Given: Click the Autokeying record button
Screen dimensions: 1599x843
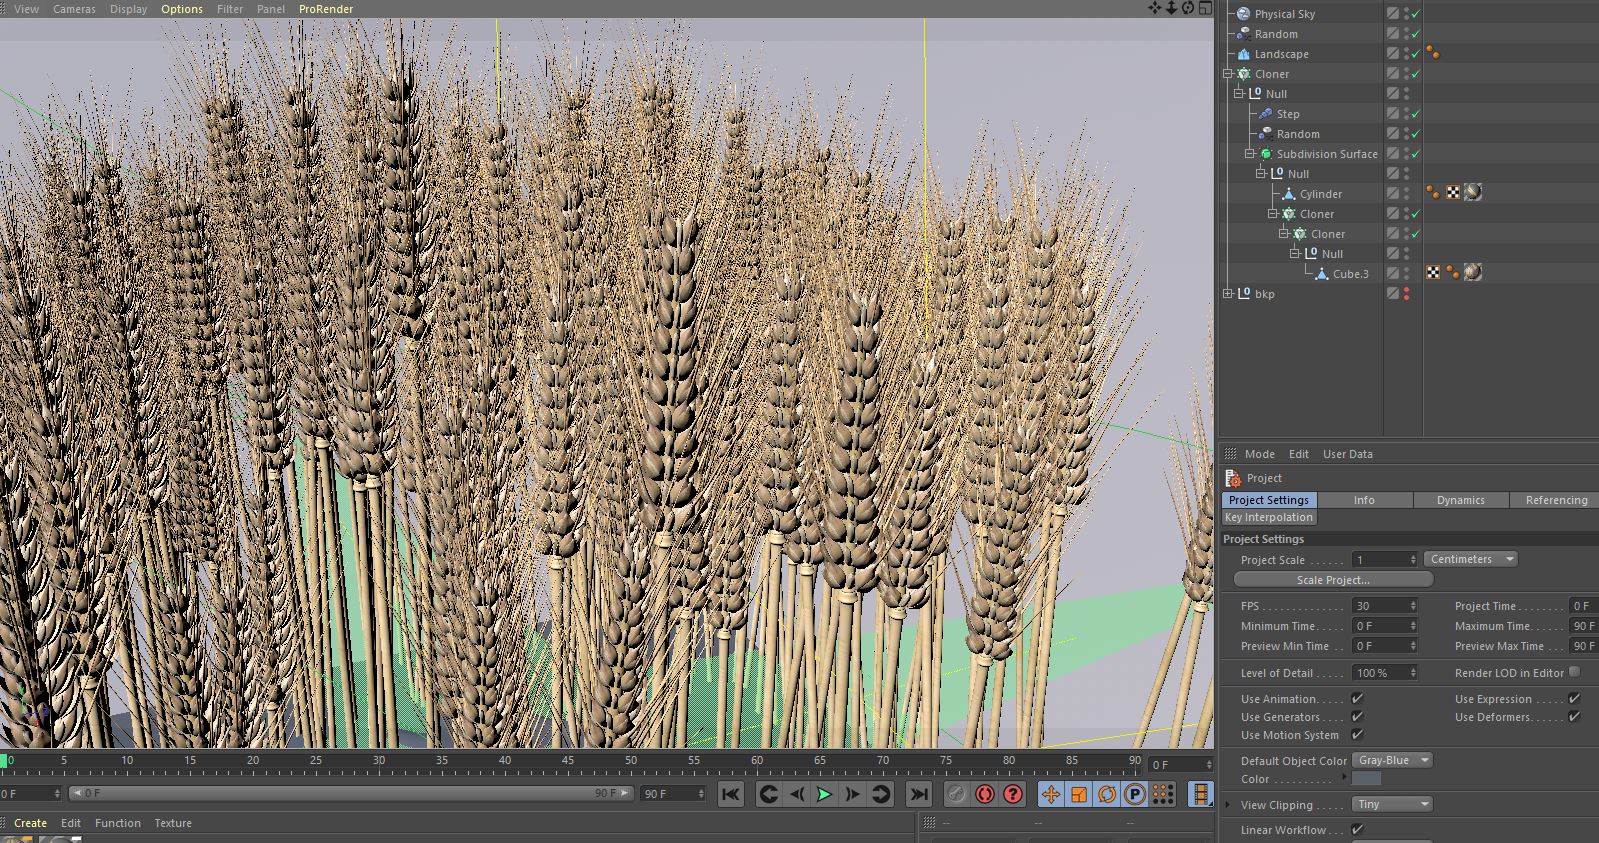Looking at the screenshot, I should [x=985, y=794].
